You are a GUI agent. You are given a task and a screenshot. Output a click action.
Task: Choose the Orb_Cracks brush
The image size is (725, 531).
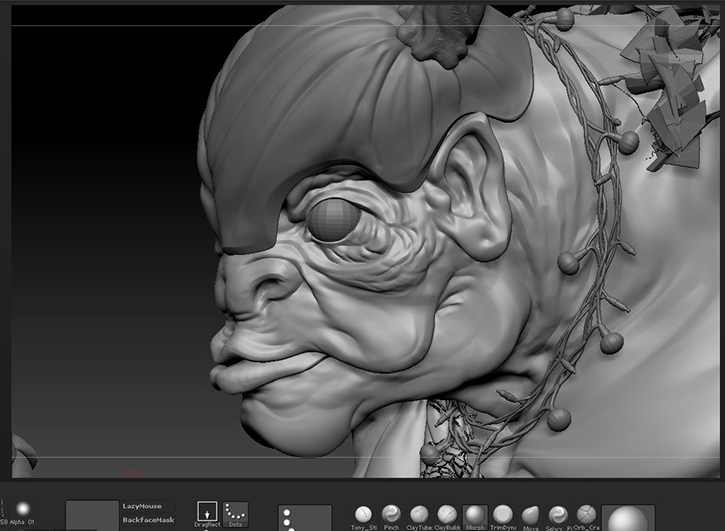coord(586,517)
